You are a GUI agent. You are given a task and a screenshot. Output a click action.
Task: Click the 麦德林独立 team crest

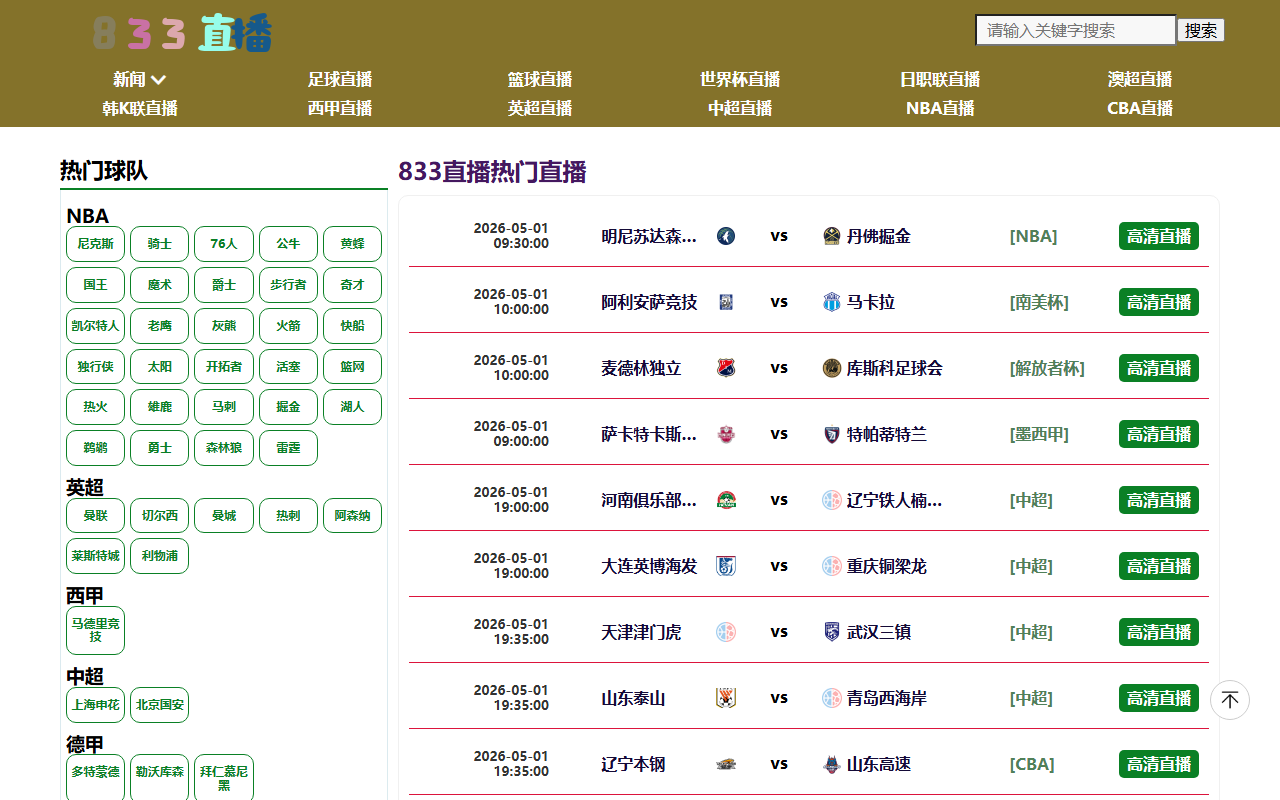click(726, 368)
